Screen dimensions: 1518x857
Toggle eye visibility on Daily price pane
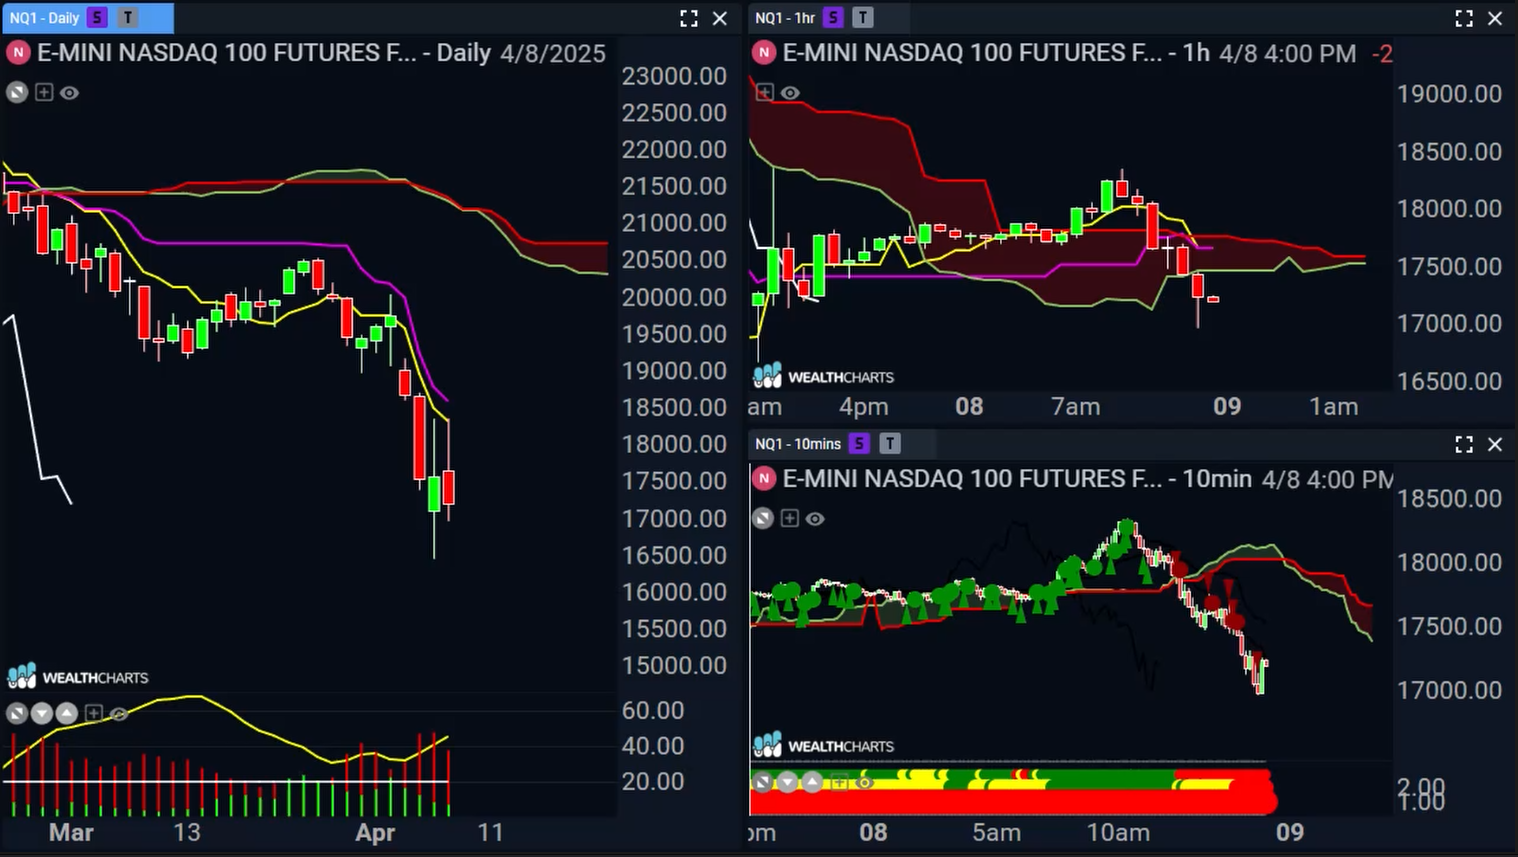coord(69,93)
